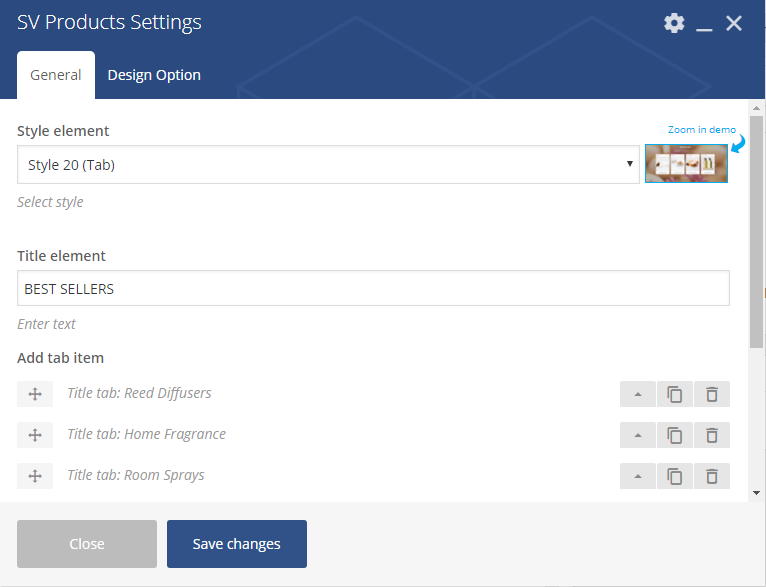Click drag handle for Room Sprays tab
Viewport: 766px width, 587px height.
tap(35, 476)
